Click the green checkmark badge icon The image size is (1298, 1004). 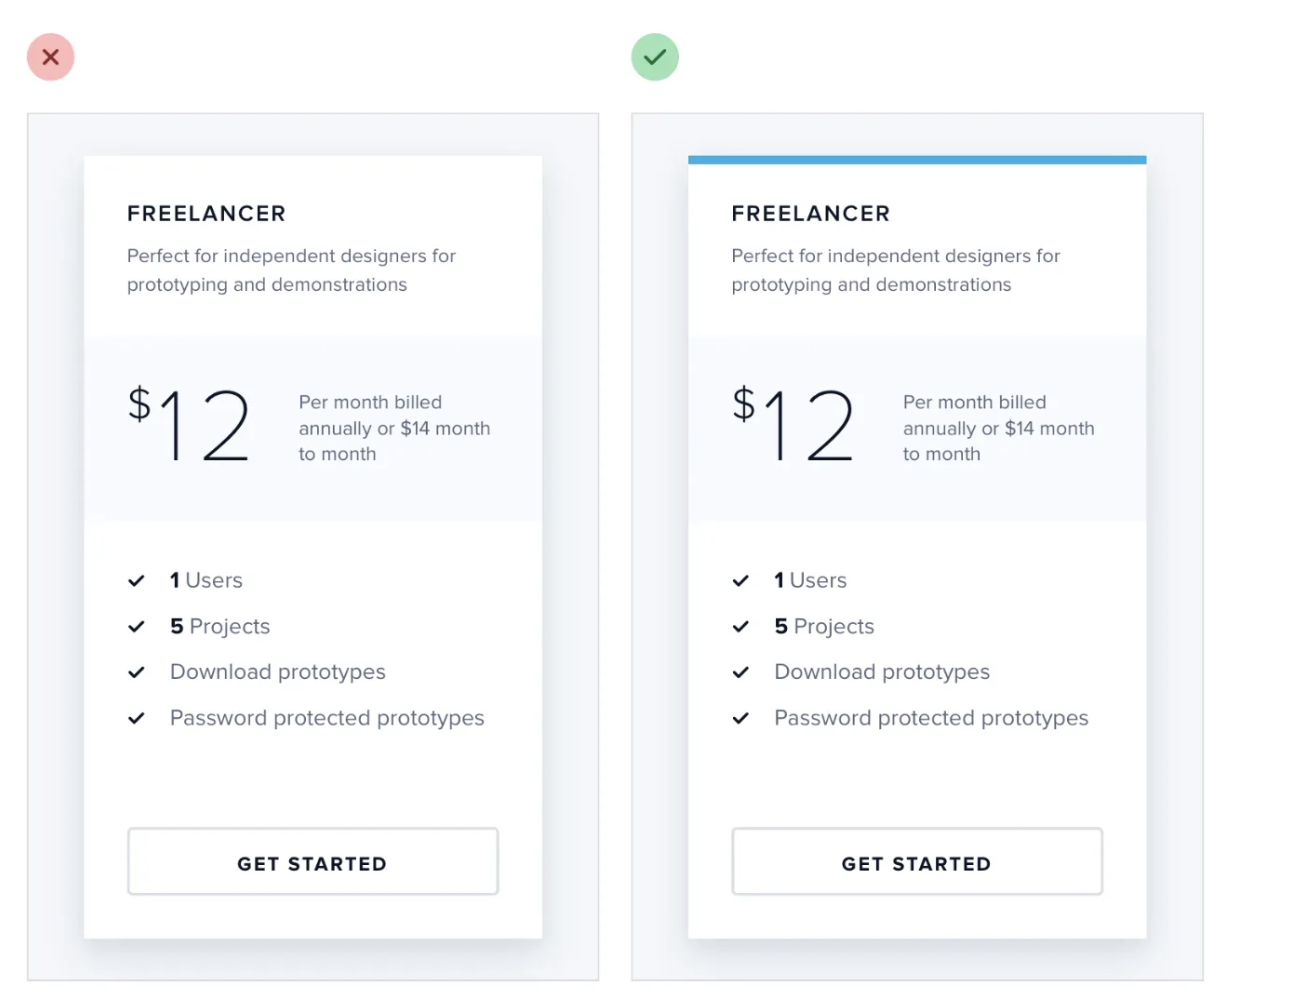655,57
